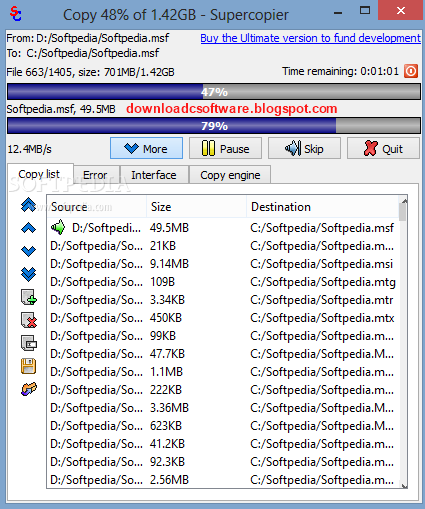Click the current file 79% progress bar
425x509 pixels.
tap(214, 126)
